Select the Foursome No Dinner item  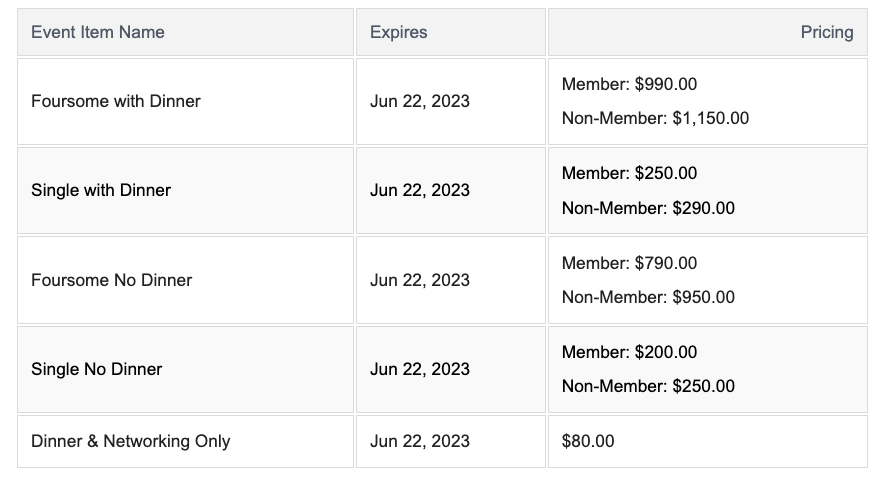112,280
